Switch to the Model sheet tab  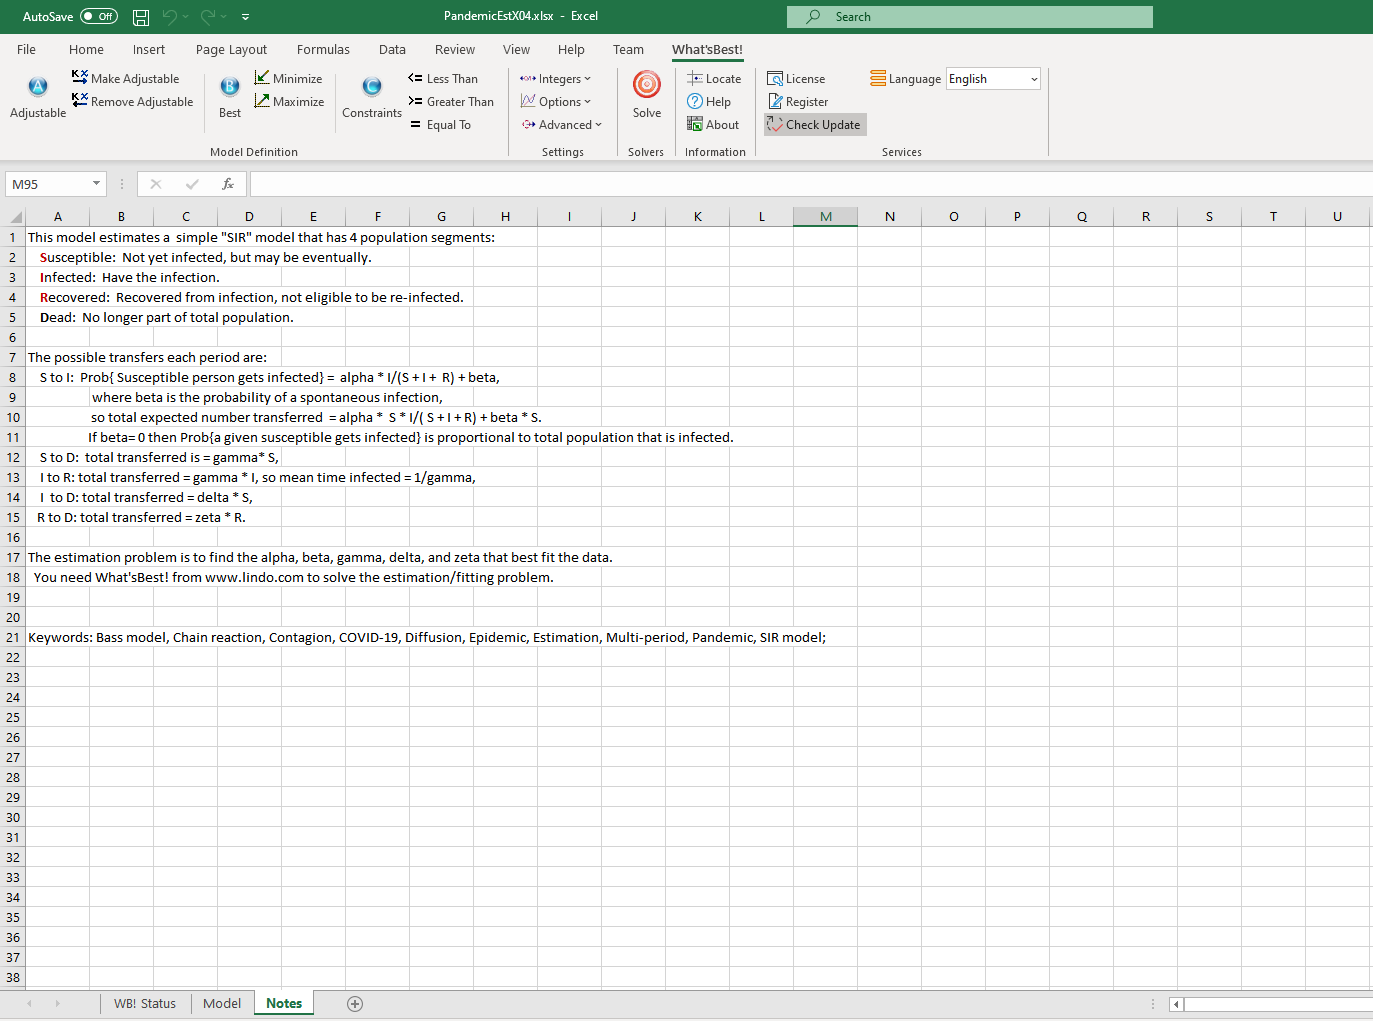[221, 1004]
